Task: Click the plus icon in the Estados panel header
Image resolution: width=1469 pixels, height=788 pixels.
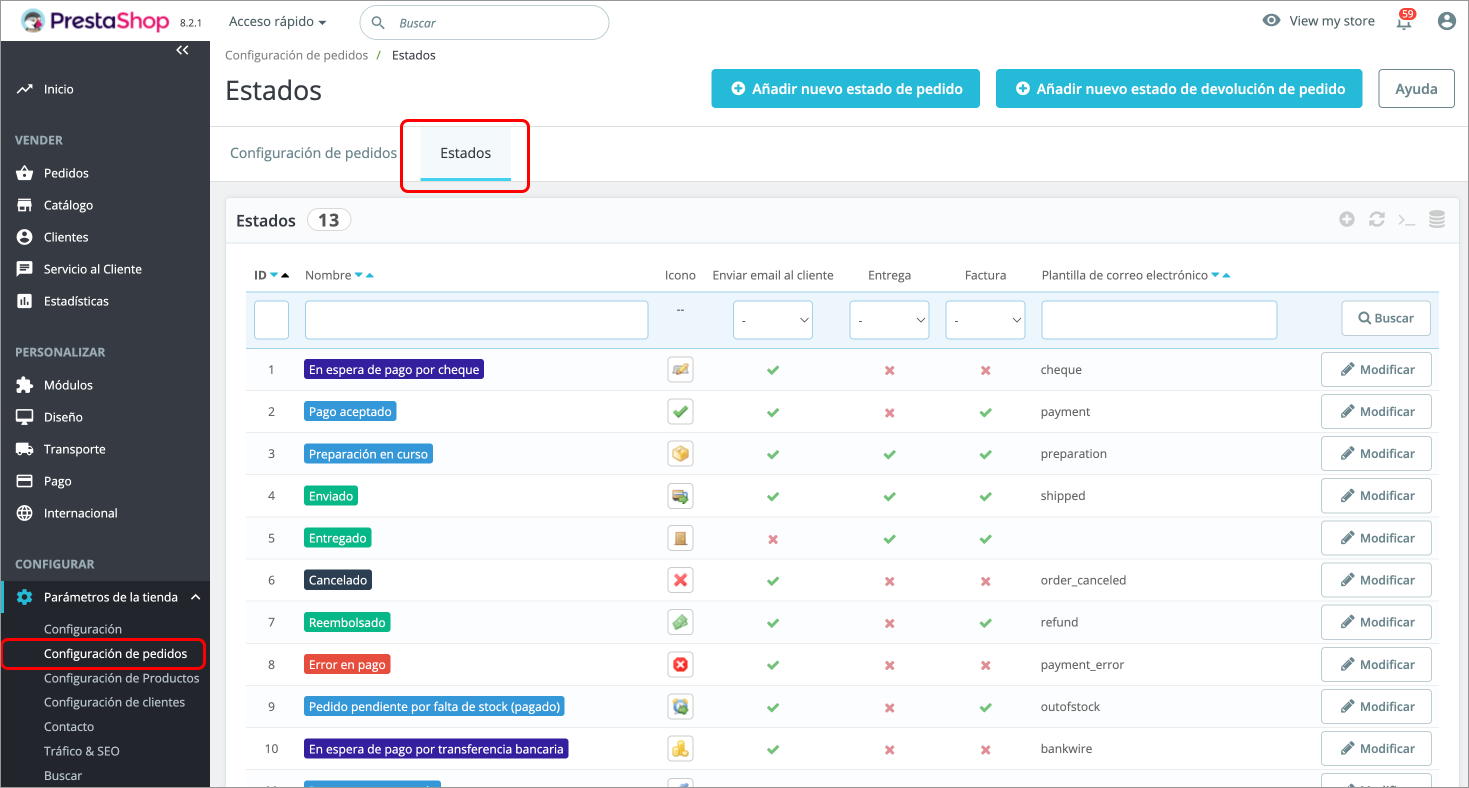Action: click(1347, 218)
